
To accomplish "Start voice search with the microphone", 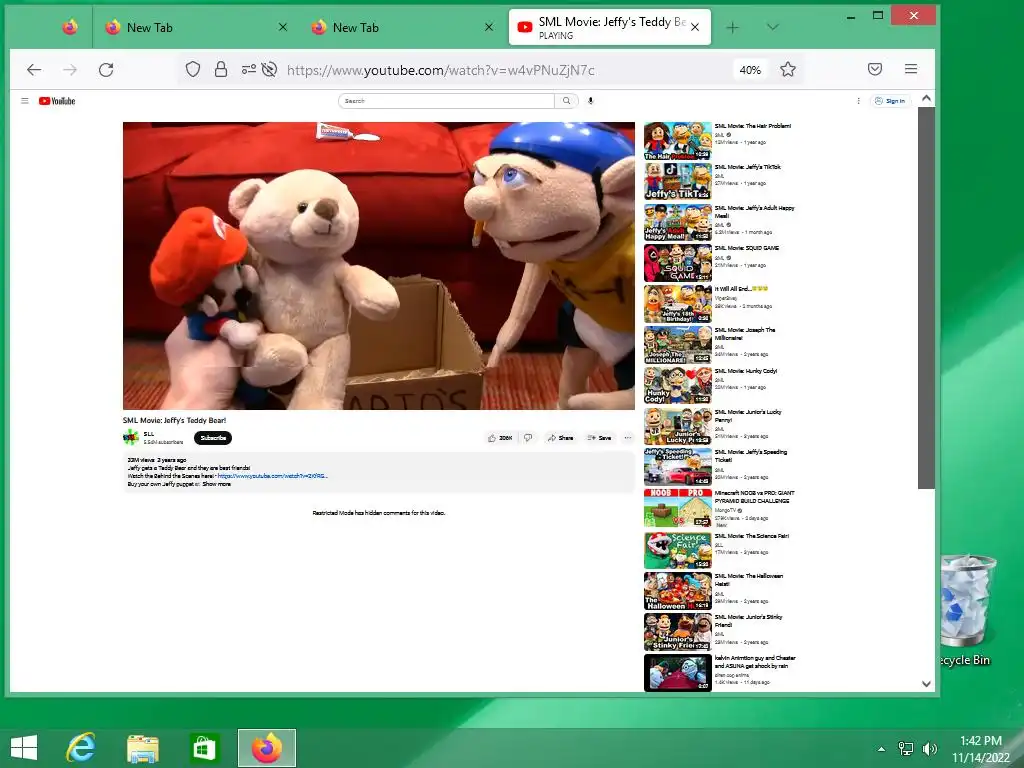I will [x=590, y=101].
